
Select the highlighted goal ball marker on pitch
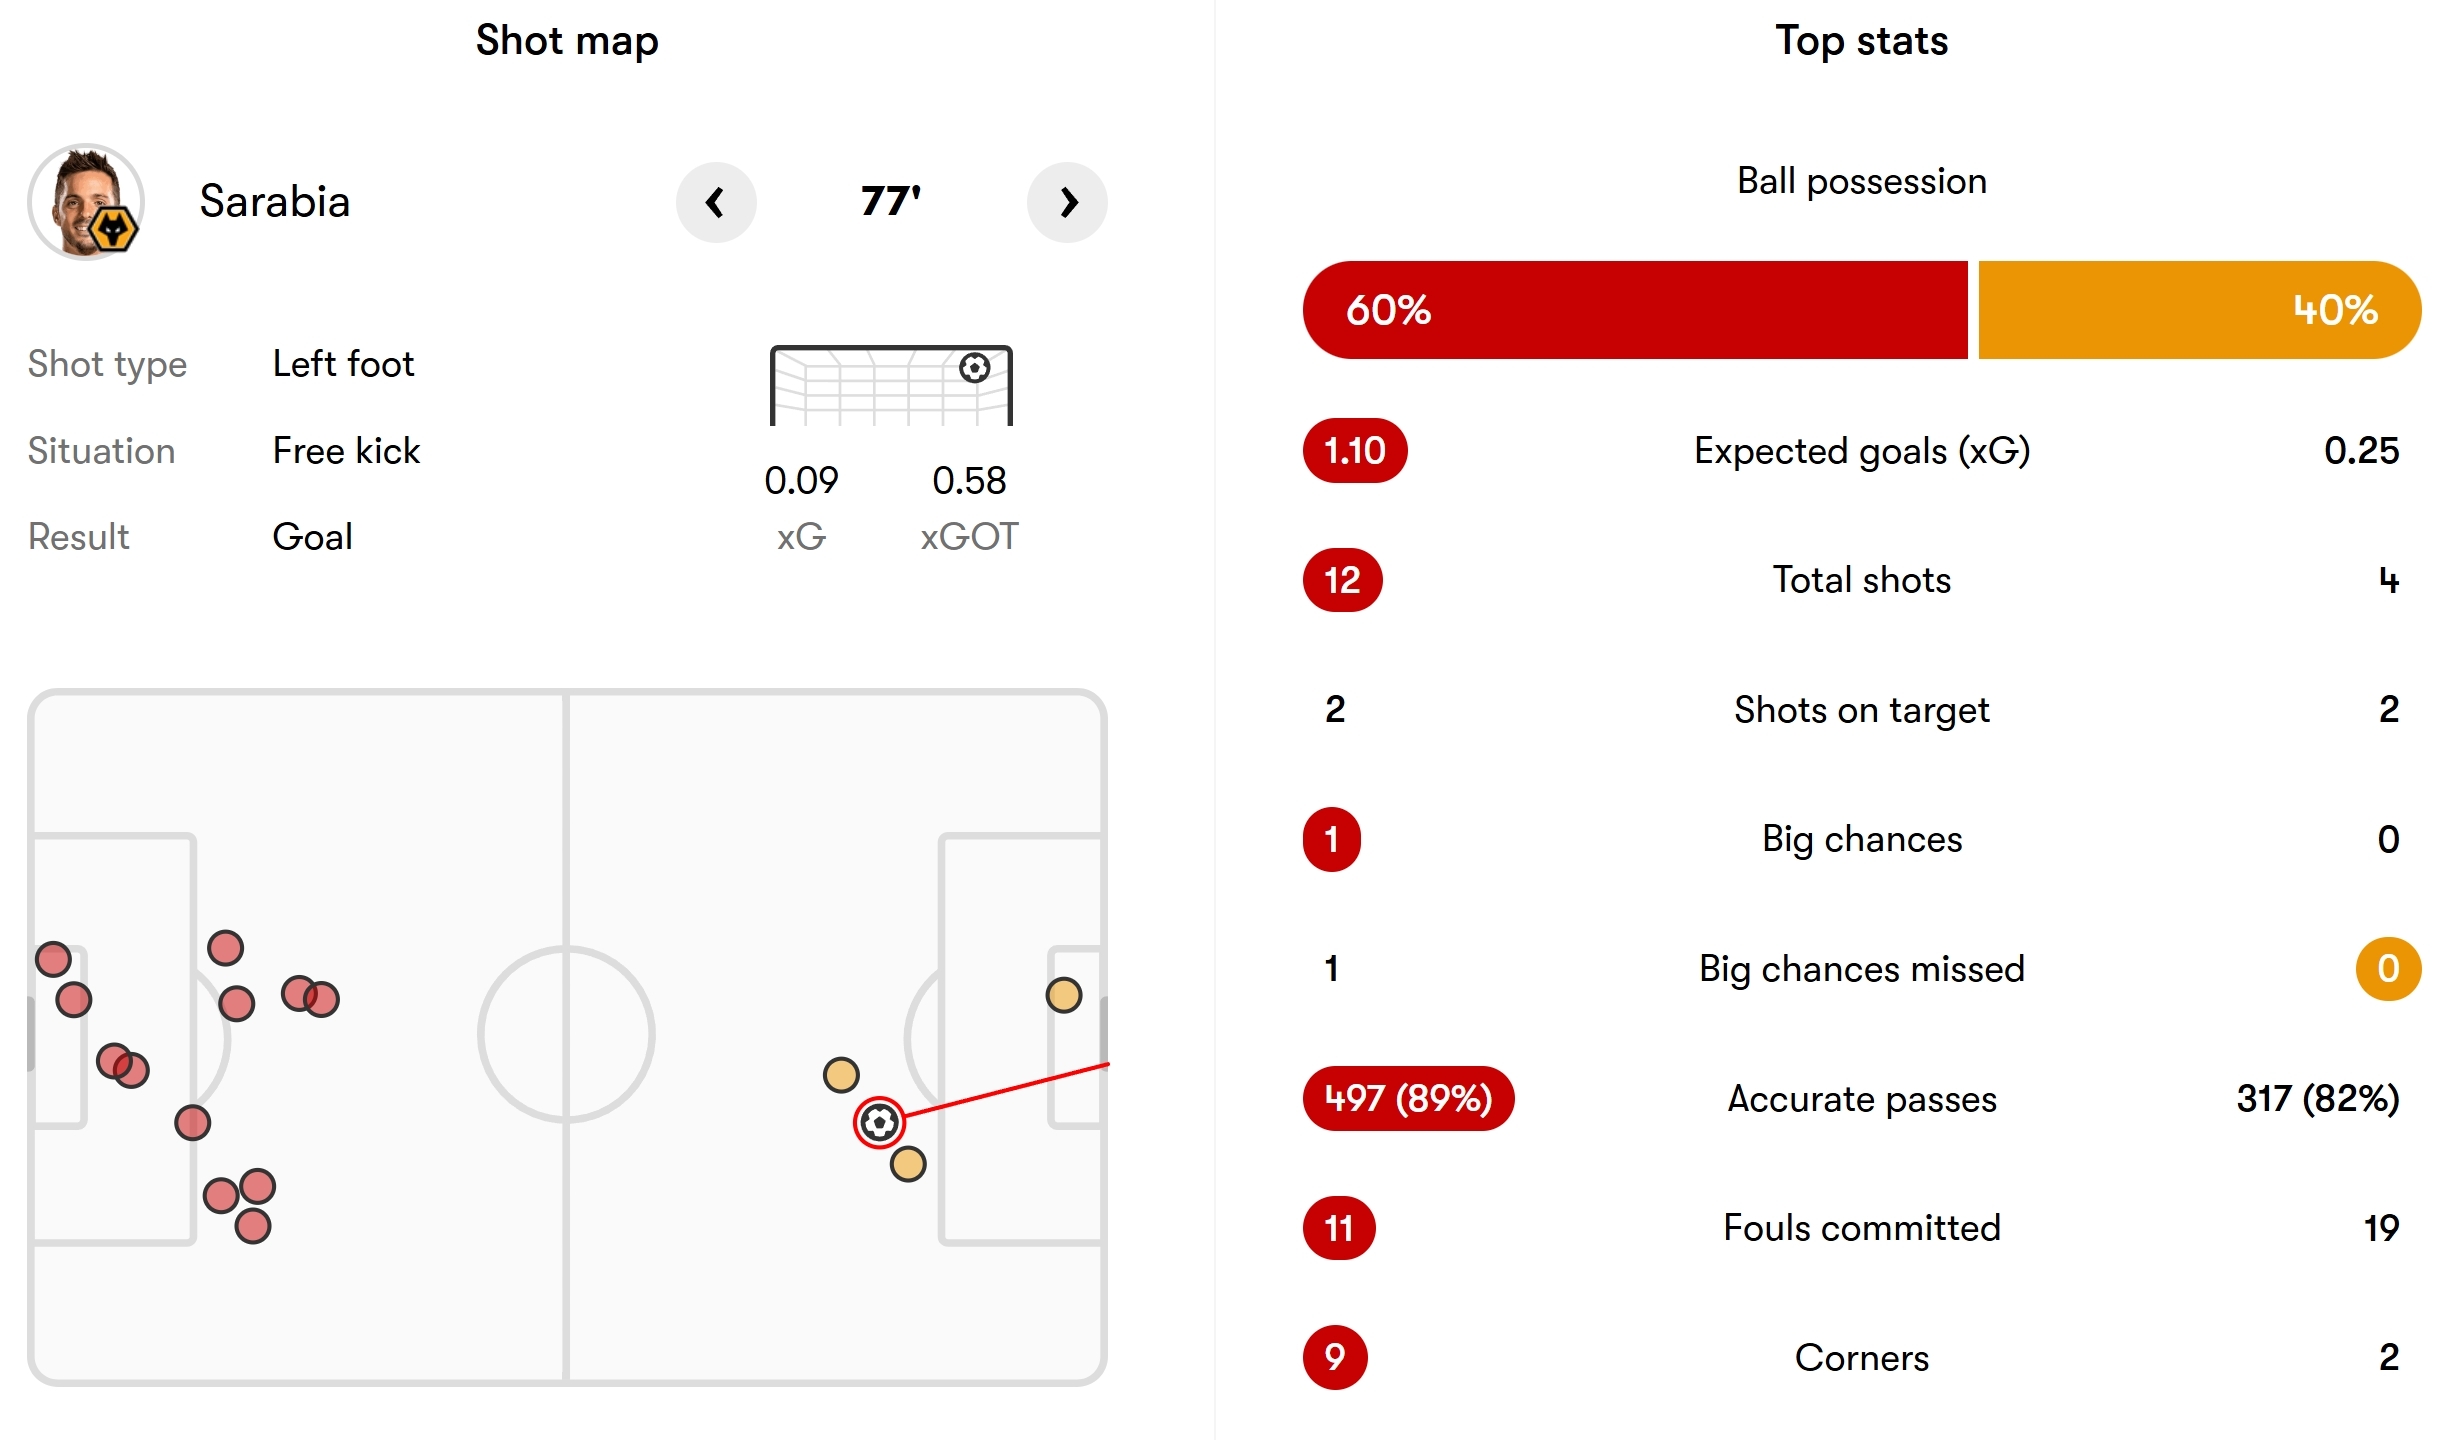click(x=880, y=1122)
